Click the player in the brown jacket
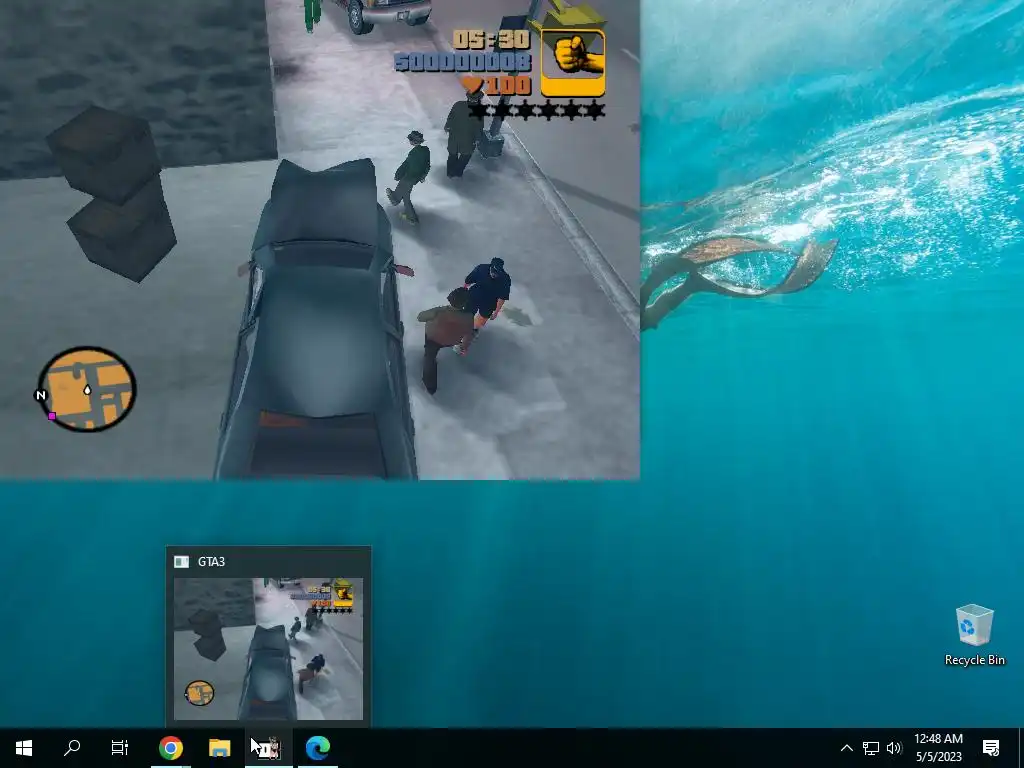 pyautogui.click(x=446, y=340)
